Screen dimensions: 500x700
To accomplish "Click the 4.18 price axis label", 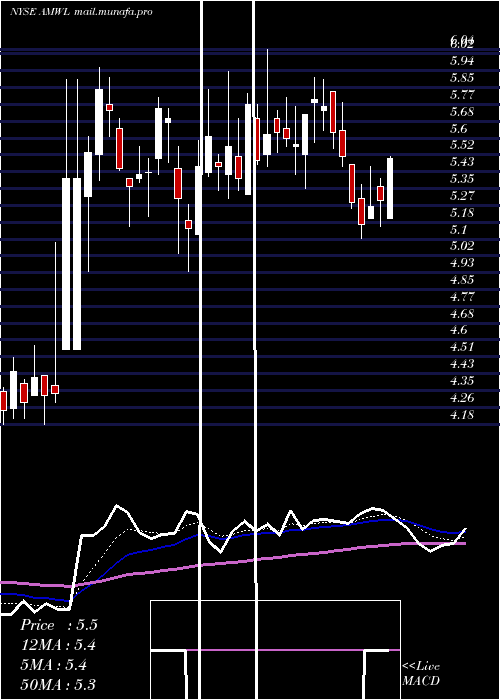I will [x=462, y=415].
